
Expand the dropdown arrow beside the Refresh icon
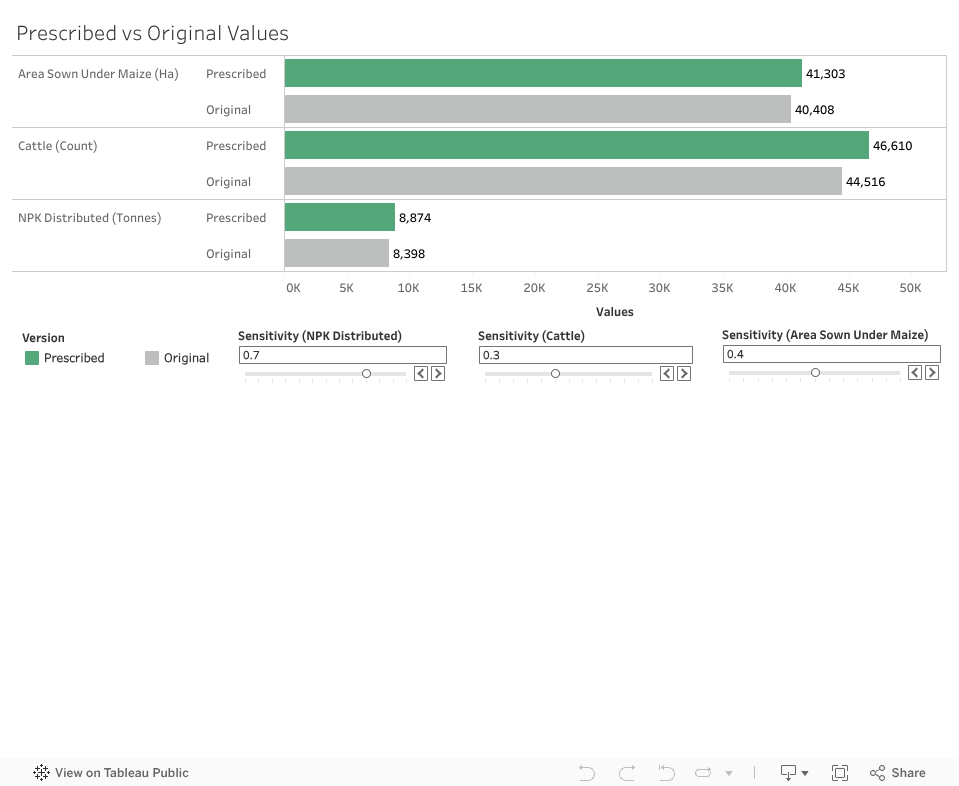729,773
